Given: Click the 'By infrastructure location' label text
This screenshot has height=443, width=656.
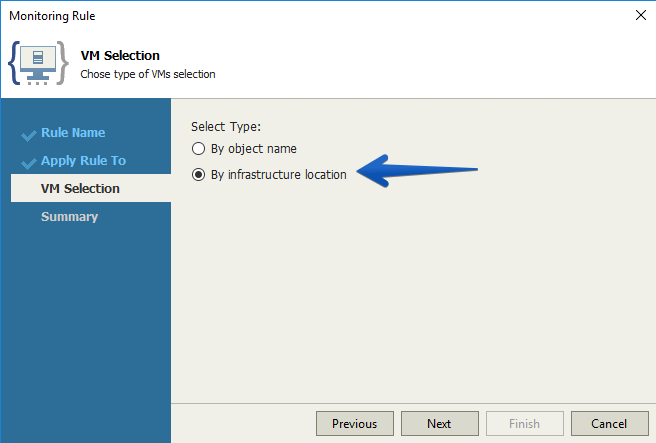Looking at the screenshot, I should (x=279, y=174).
